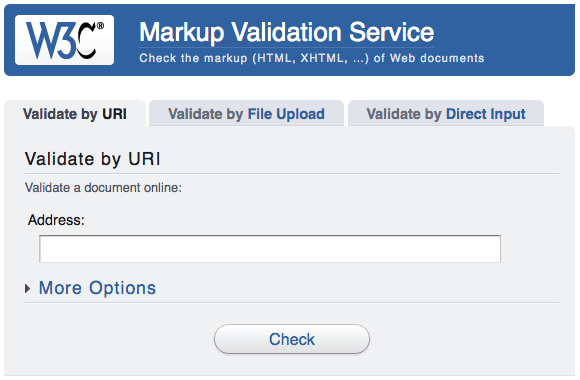This screenshot has width=580, height=380.
Task: Open the Markup Validation Service title link
Action: 286,32
